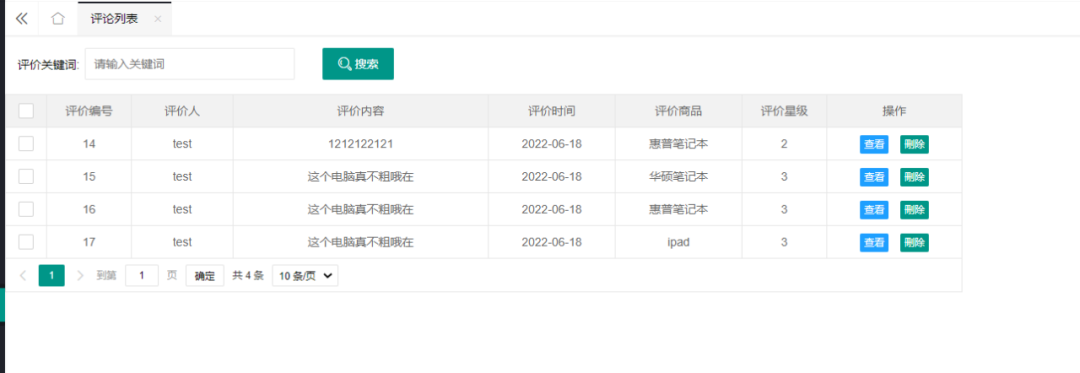Toggle the select-all header checkbox
The width and height of the screenshot is (1080, 373).
pyautogui.click(x=26, y=111)
